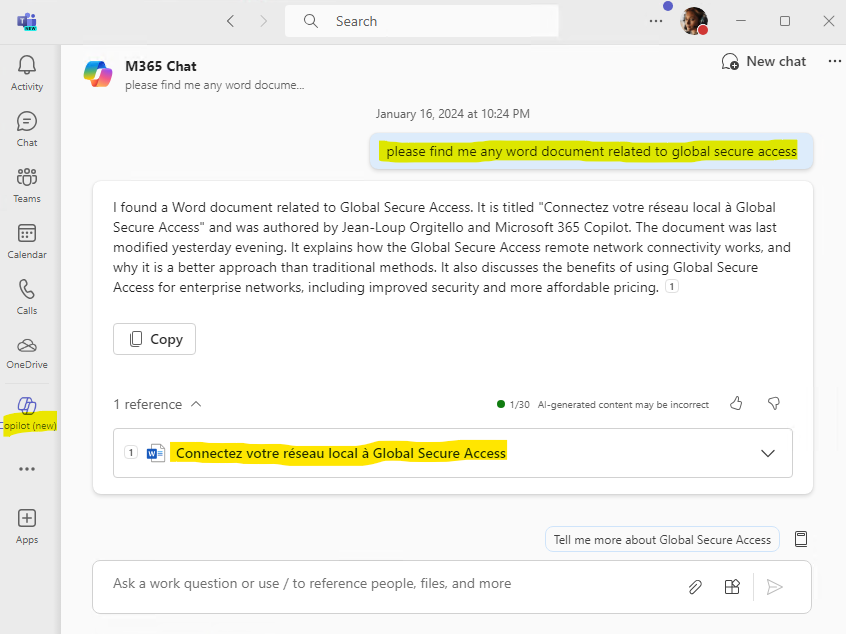846x634 pixels.
Task: Click the Word file icon in reference
Action: tap(155, 453)
